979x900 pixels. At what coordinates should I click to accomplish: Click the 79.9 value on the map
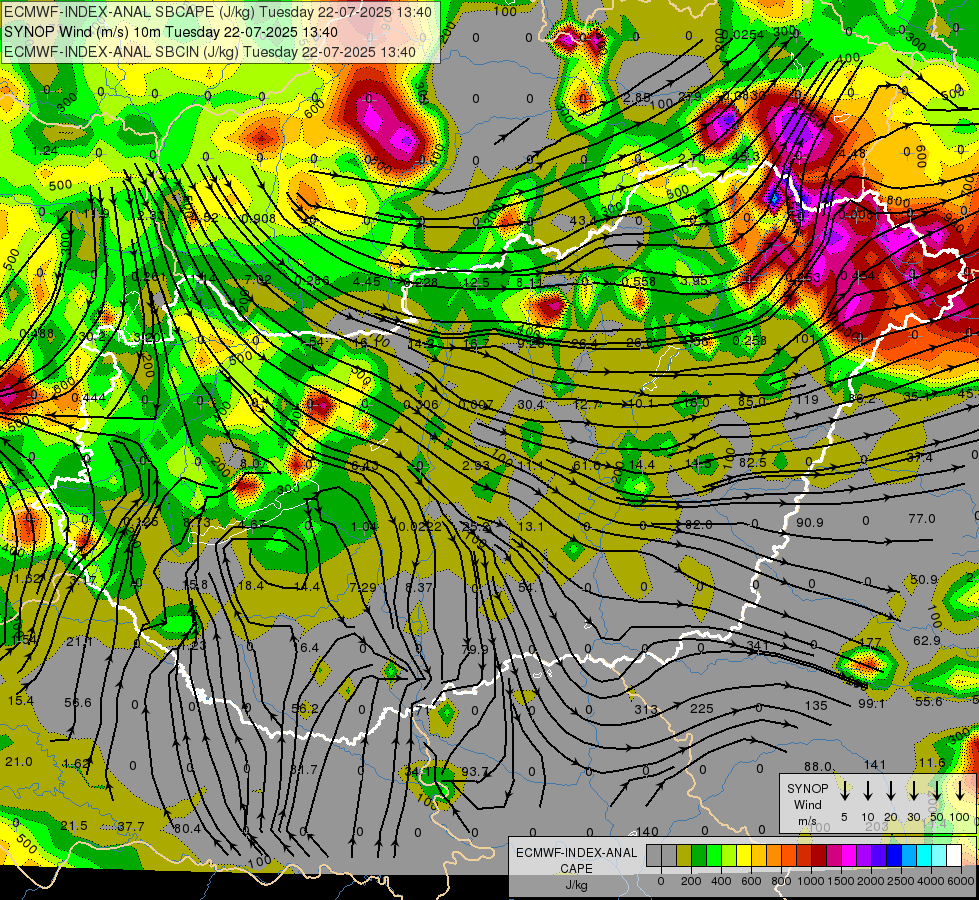(x=475, y=650)
